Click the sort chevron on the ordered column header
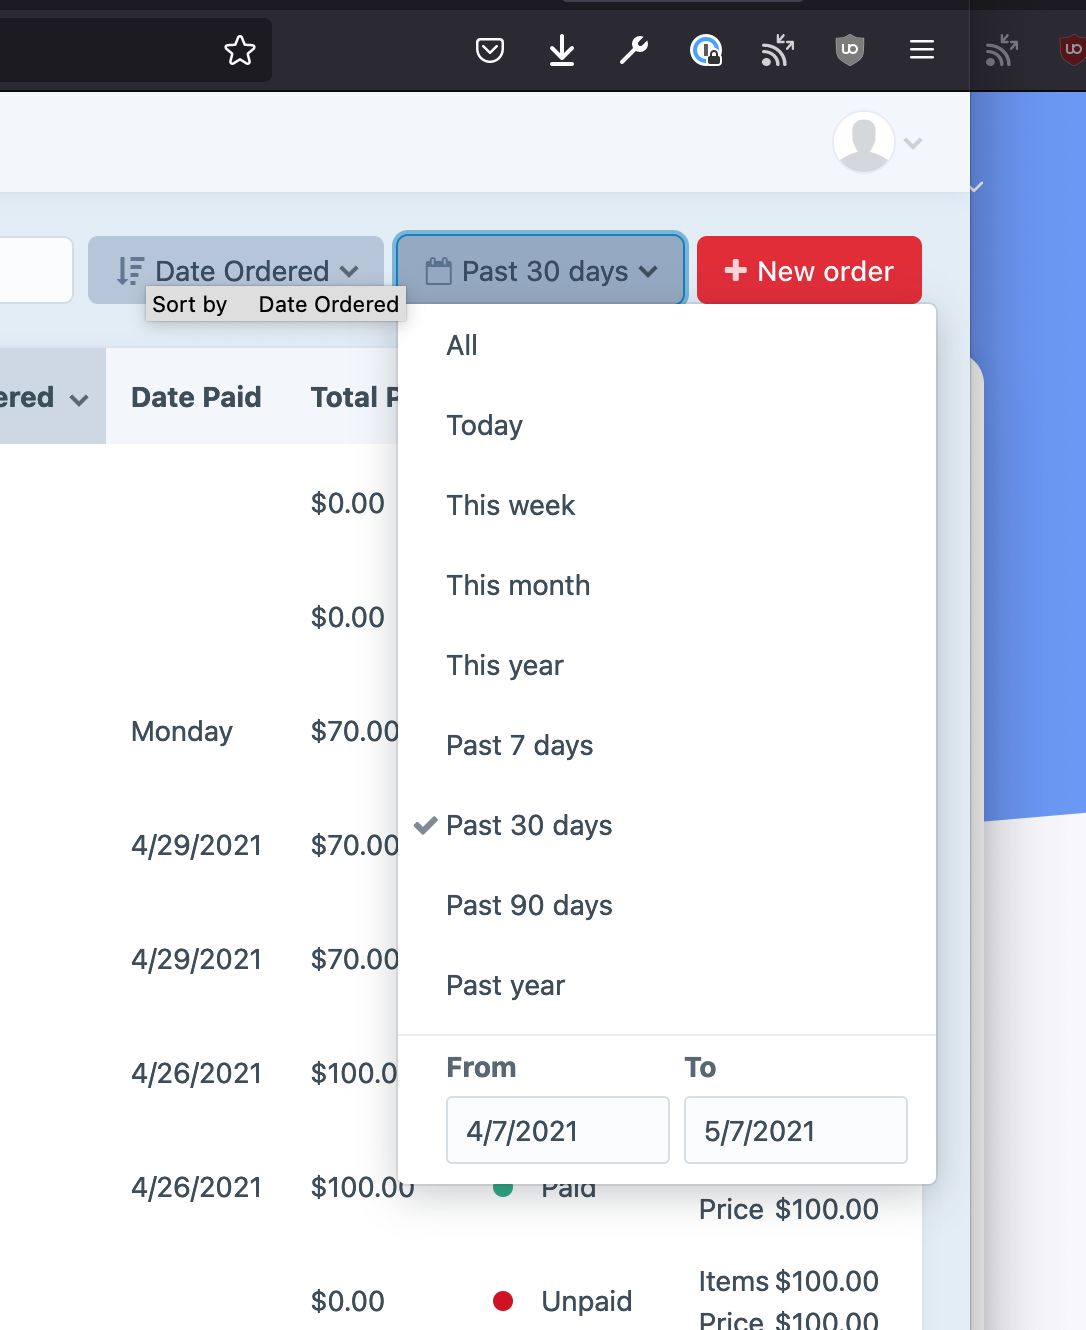Viewport: 1086px width, 1330px height. [79, 399]
